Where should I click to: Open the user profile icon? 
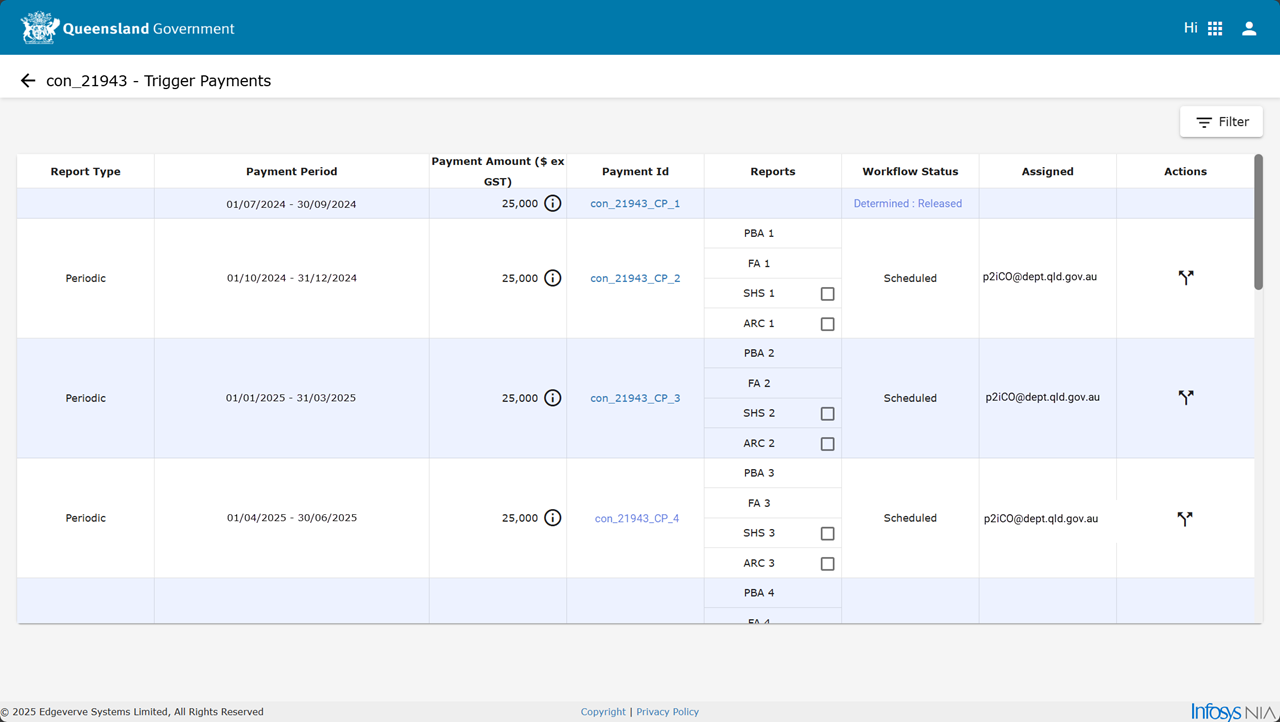pyautogui.click(x=1249, y=28)
